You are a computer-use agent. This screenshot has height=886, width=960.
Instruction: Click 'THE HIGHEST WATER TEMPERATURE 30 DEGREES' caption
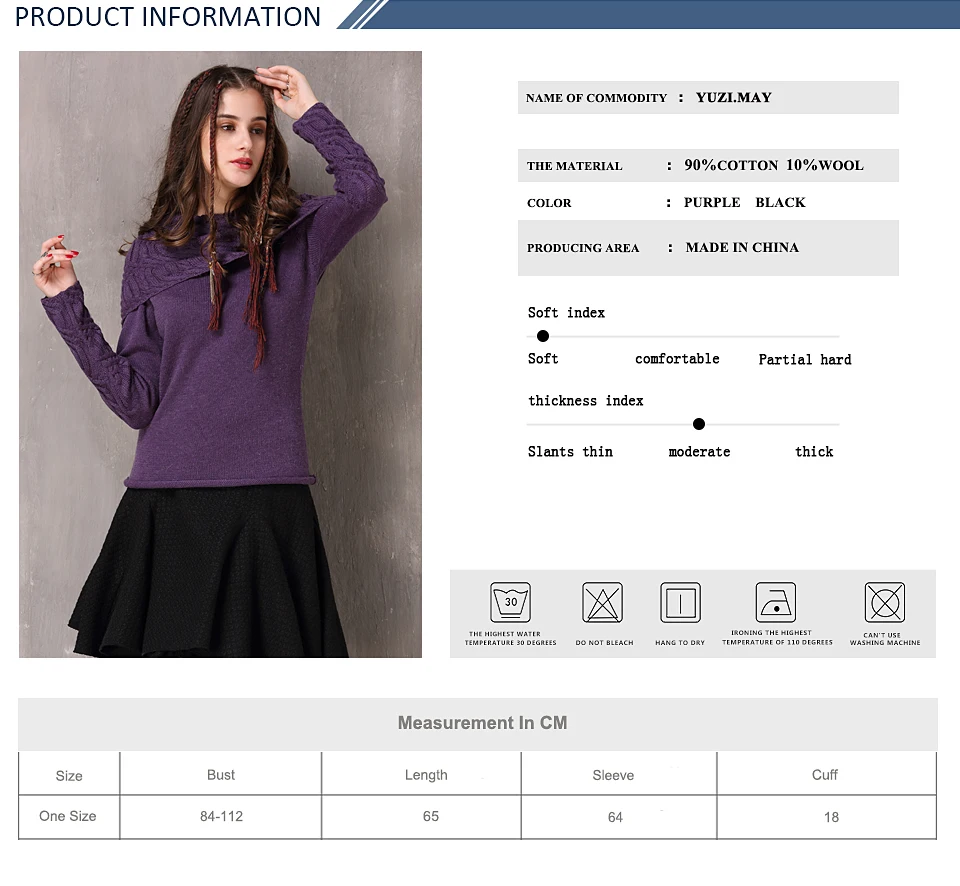click(511, 639)
